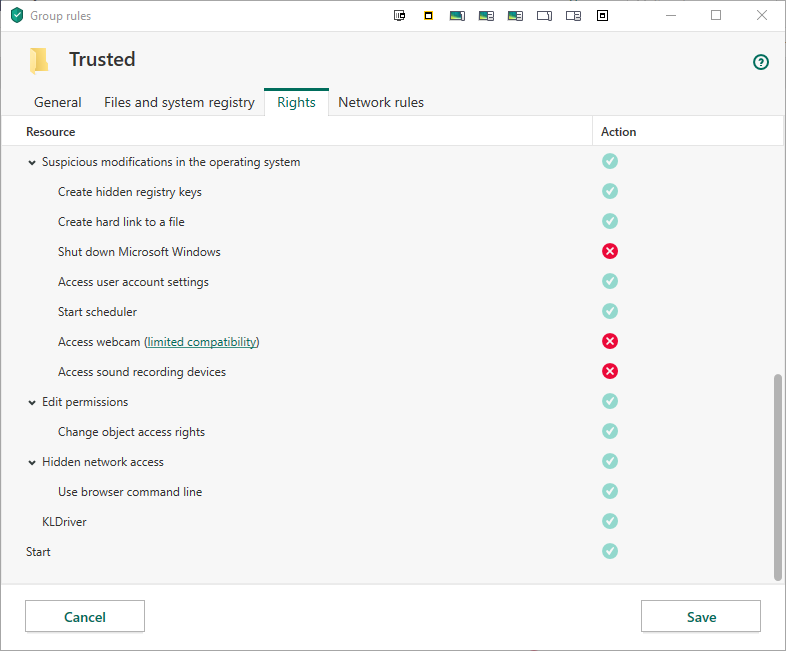Click block icon for Shut down Microsoft Windows

610,251
